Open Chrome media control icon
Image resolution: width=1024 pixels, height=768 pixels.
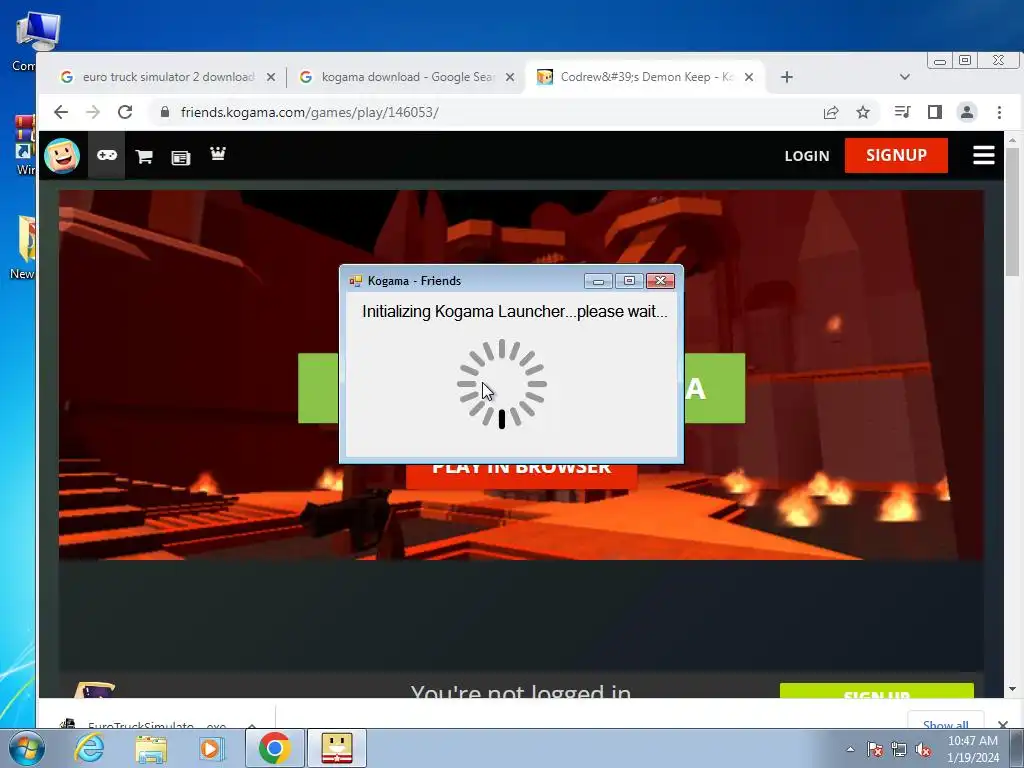(x=903, y=112)
